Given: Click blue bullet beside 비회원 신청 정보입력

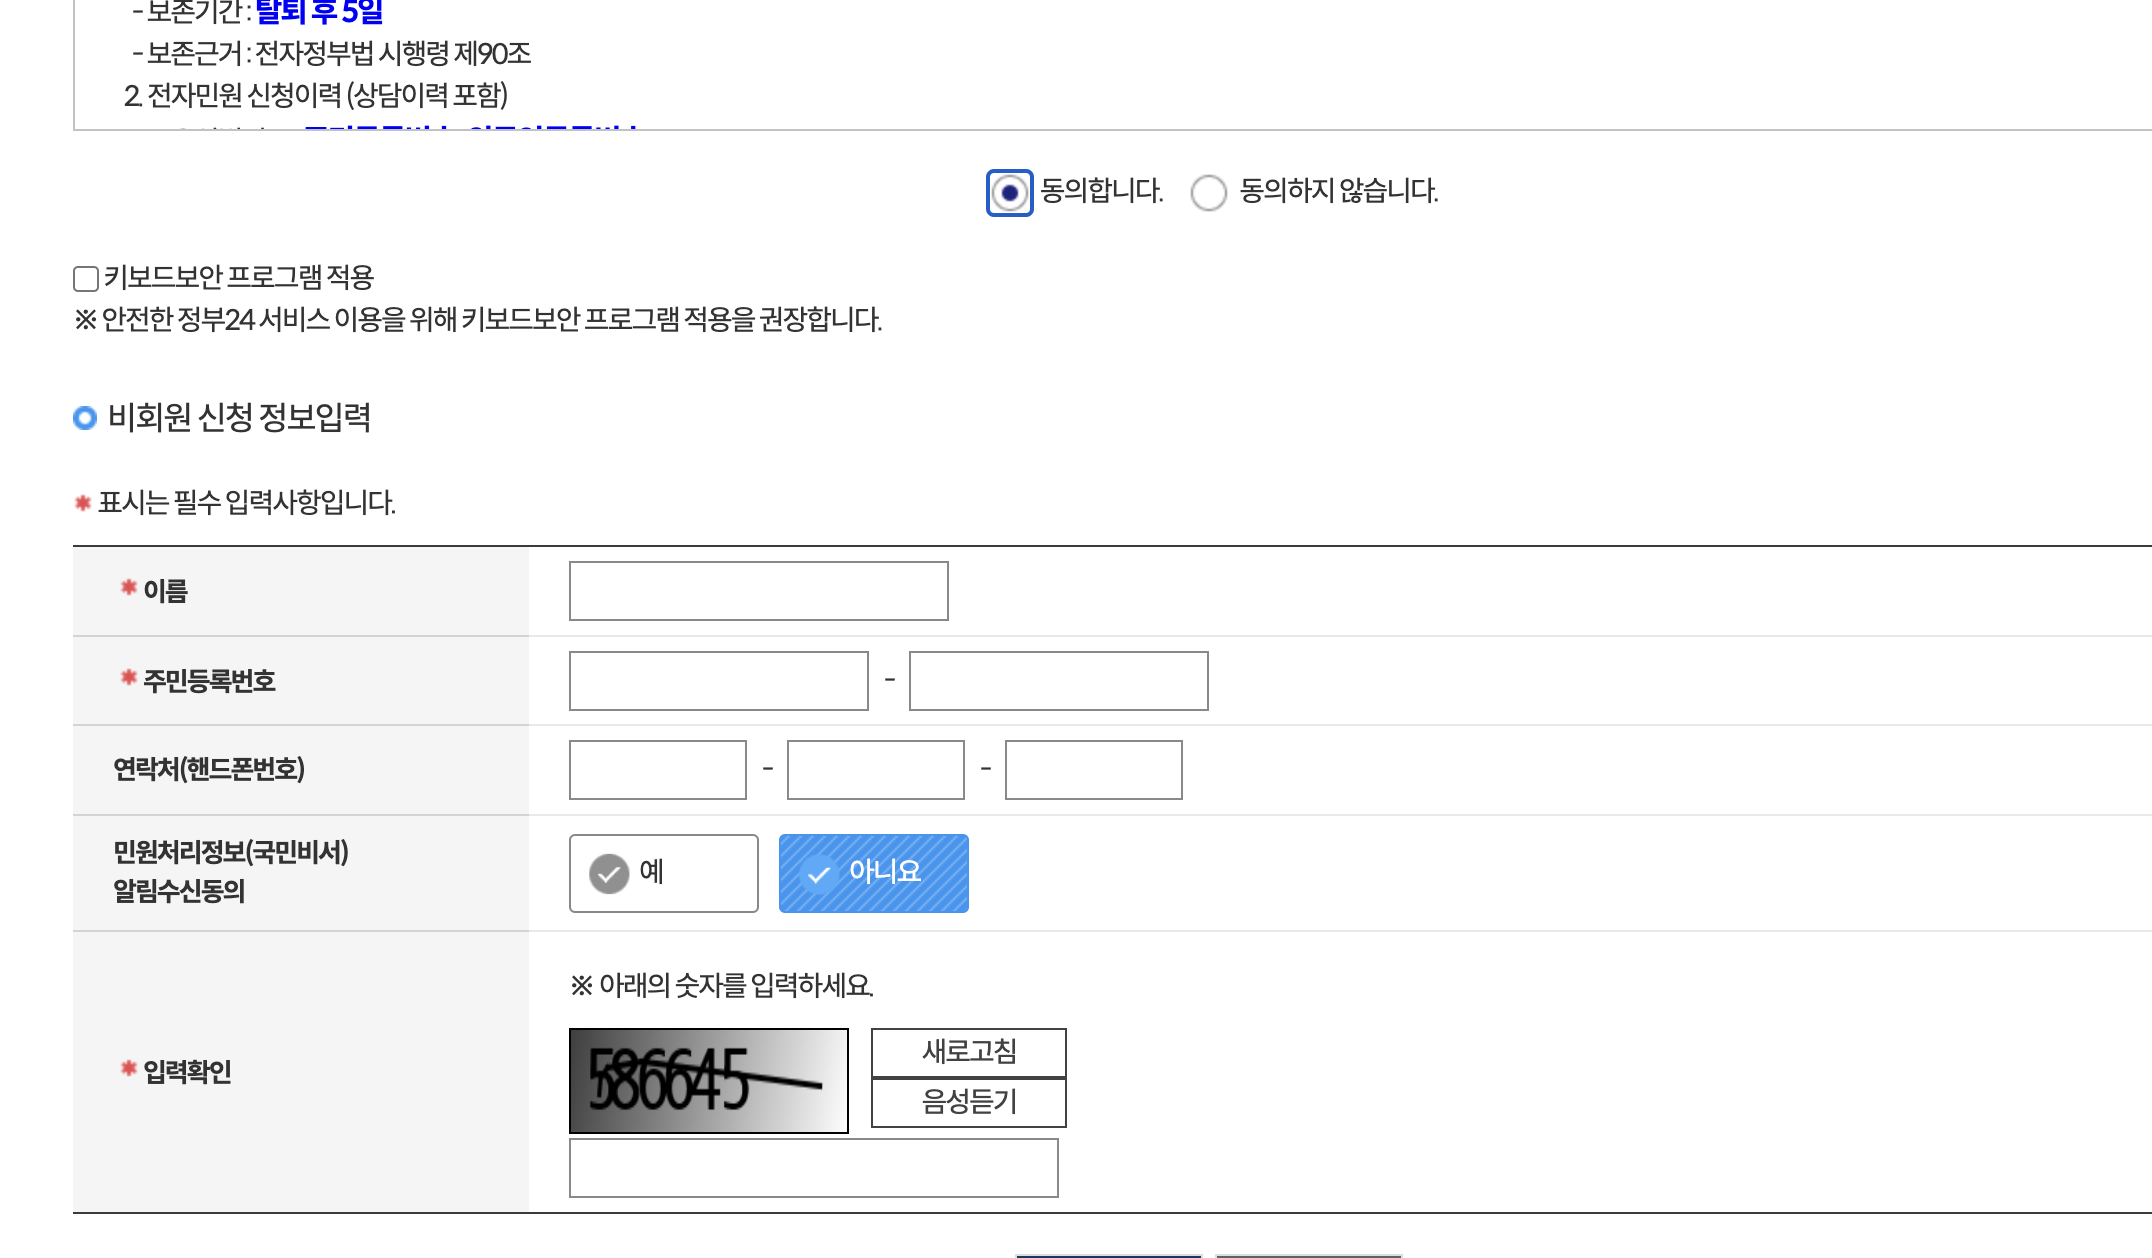Looking at the screenshot, I should point(85,418).
